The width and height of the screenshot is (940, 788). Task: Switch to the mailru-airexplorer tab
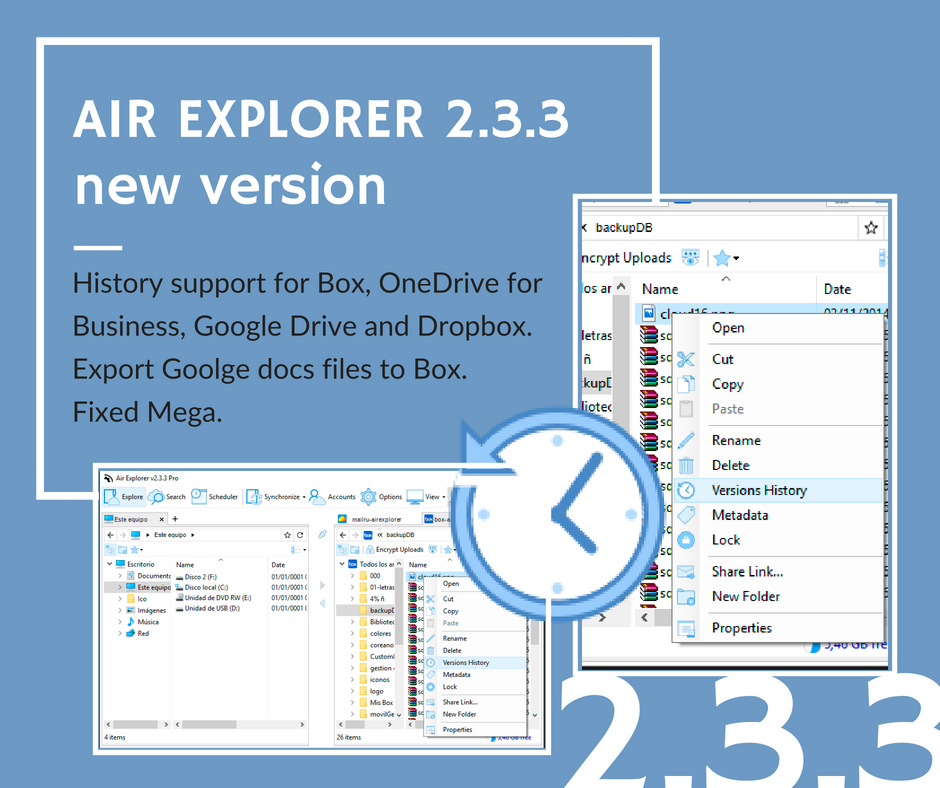pos(370,519)
